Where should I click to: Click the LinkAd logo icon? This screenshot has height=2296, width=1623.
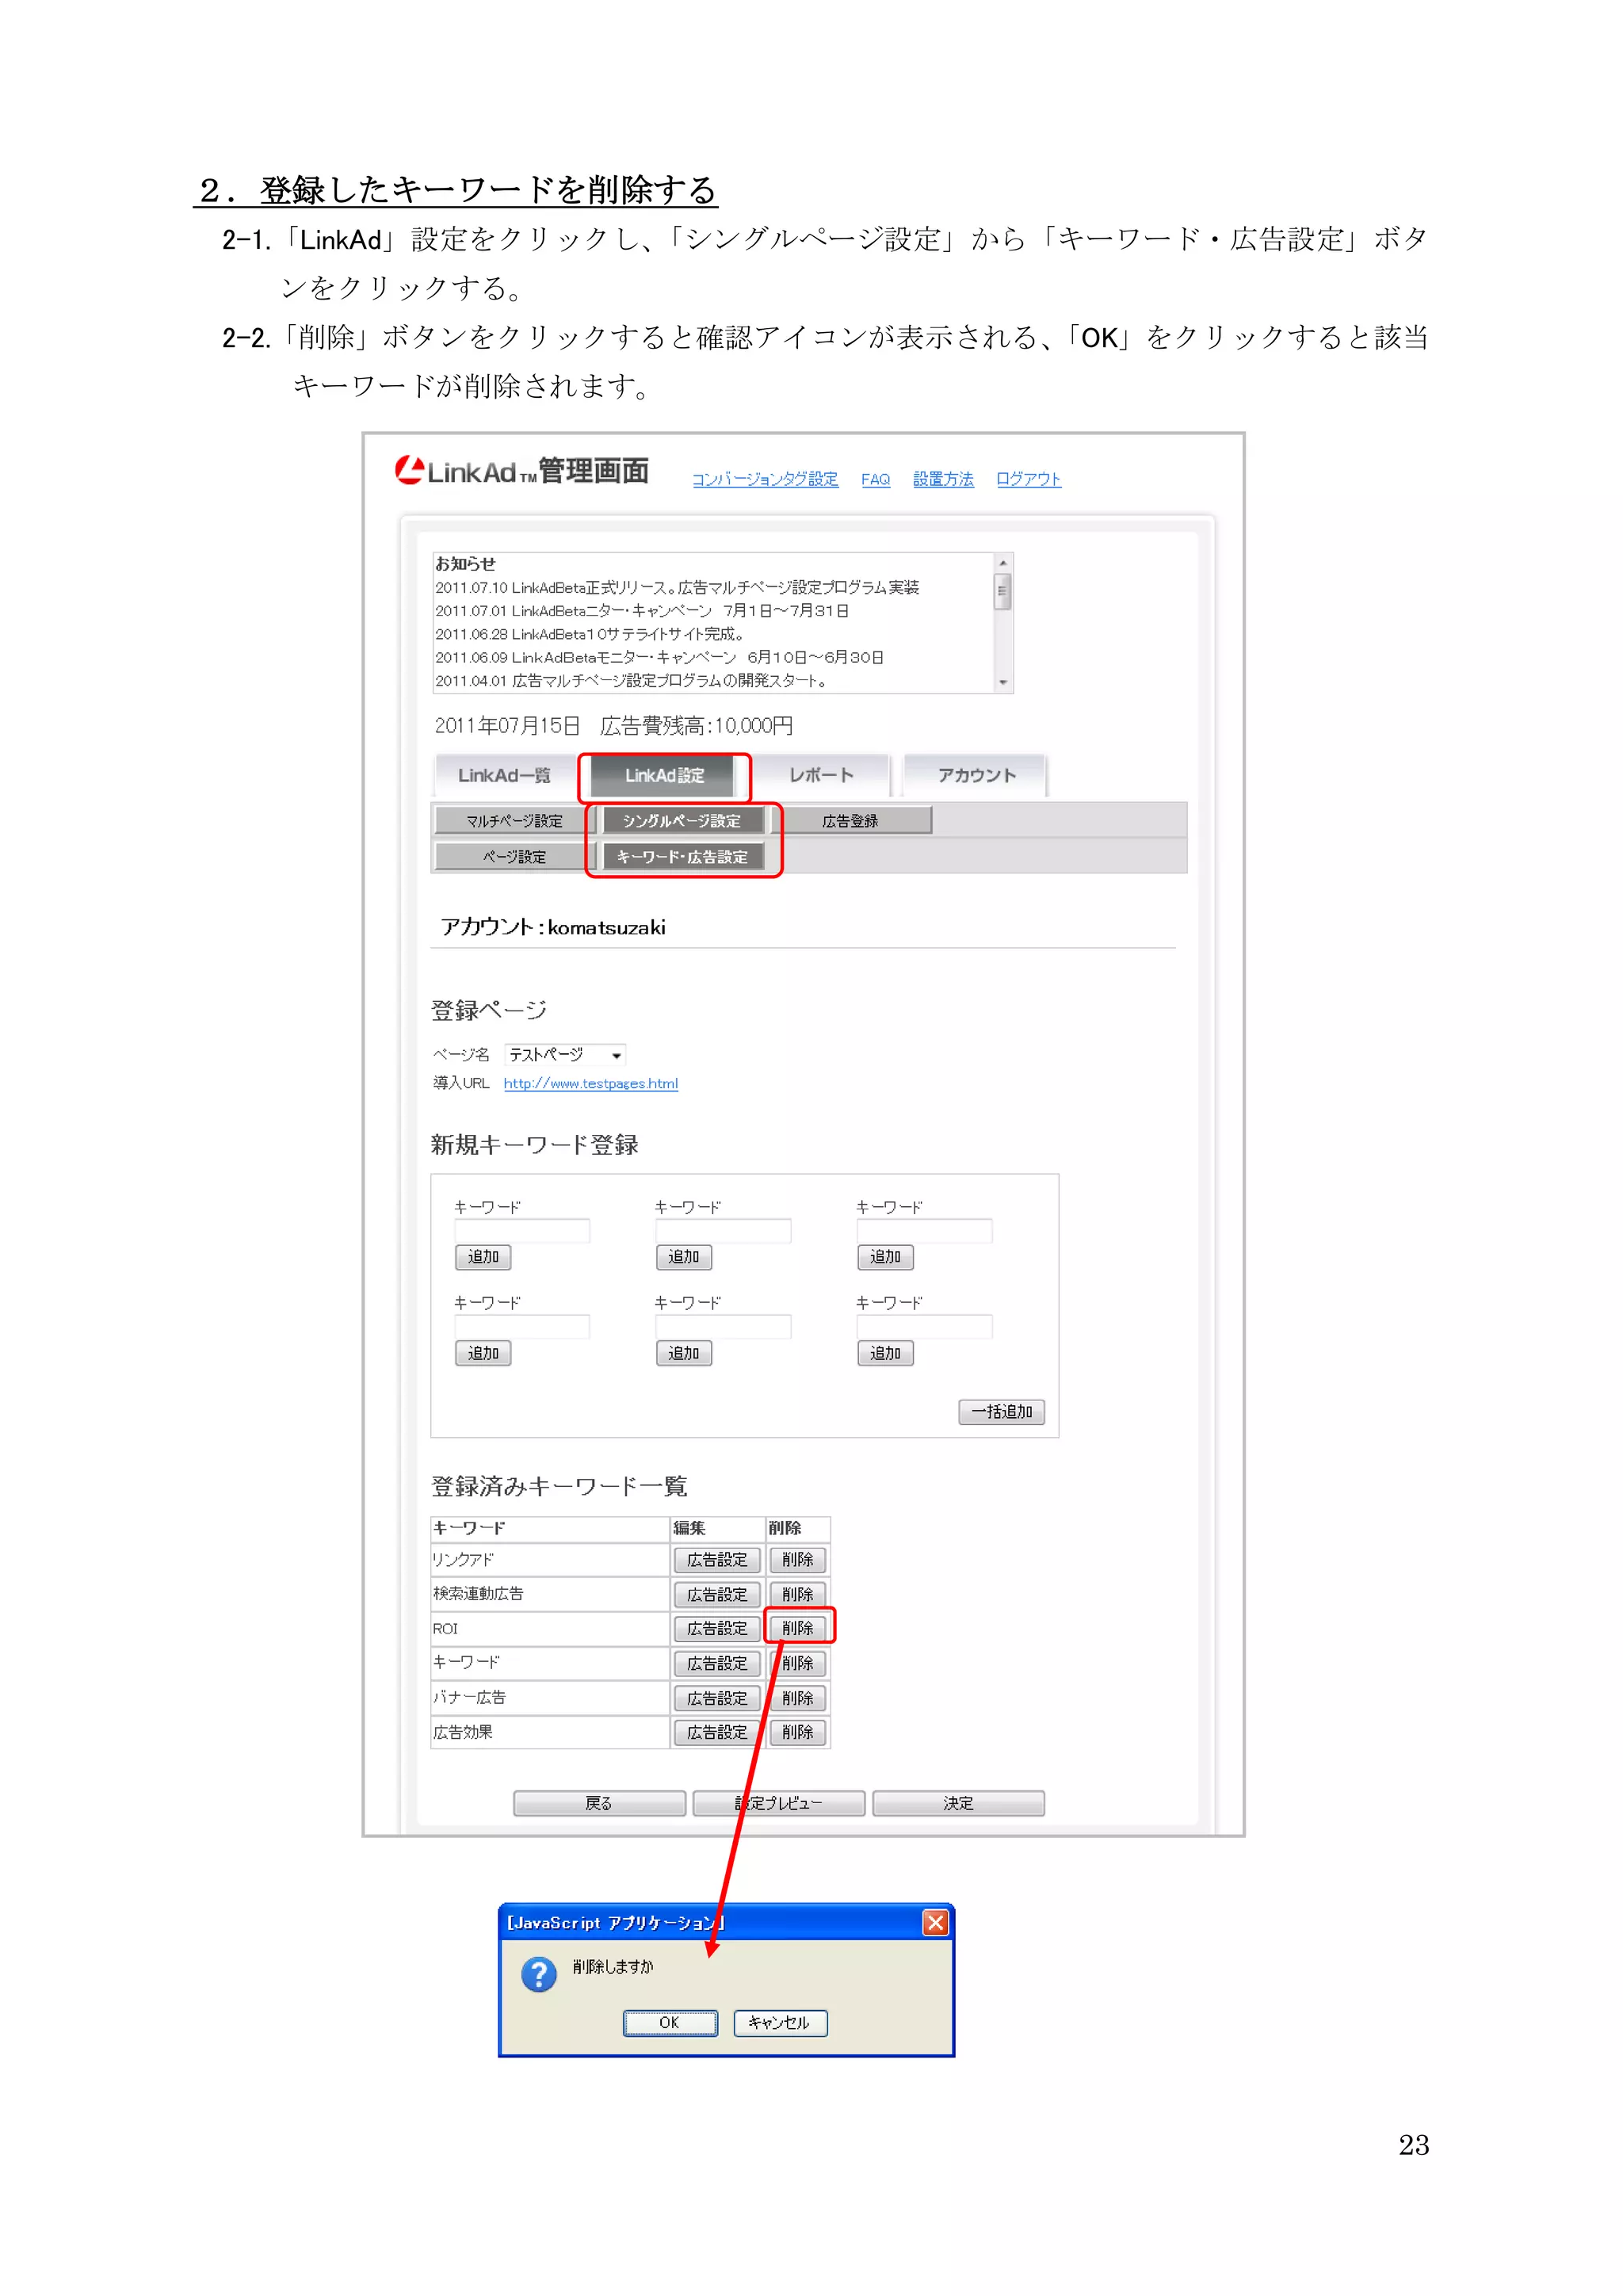point(409,470)
